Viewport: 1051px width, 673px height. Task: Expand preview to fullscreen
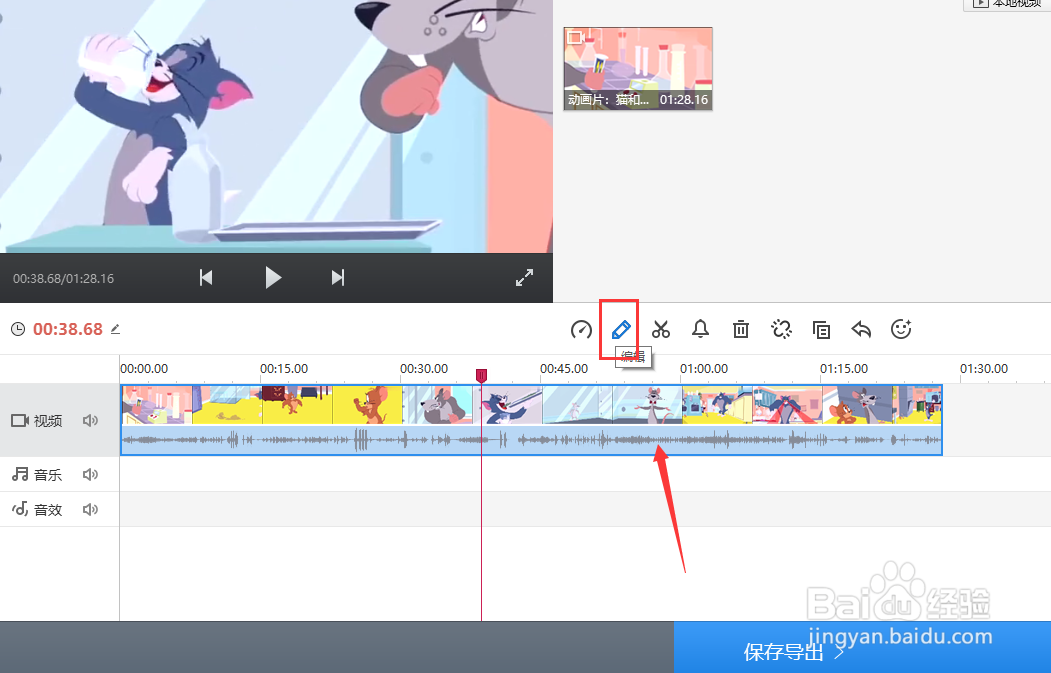(x=525, y=278)
